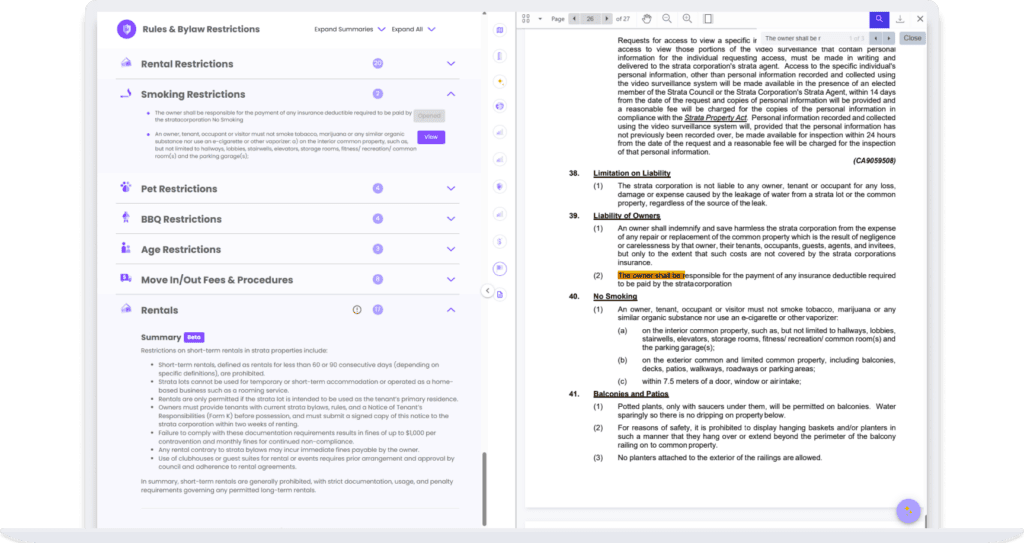Click the 'Liability of Owners' heading in the PDF
This screenshot has width=1024, height=543.
click(626, 216)
